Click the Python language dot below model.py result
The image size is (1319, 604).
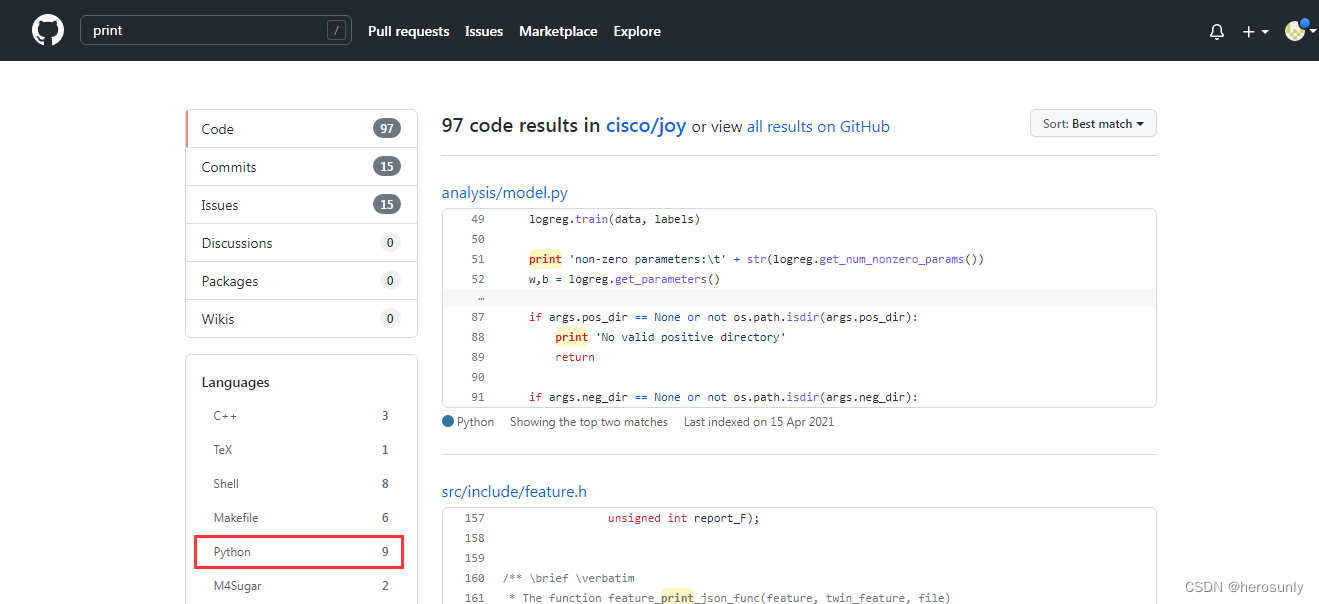(448, 421)
